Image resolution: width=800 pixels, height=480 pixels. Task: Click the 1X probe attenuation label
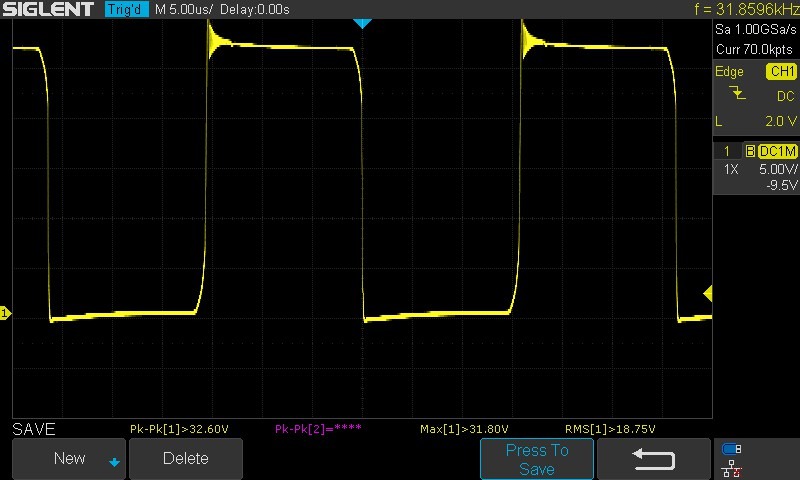pos(731,169)
